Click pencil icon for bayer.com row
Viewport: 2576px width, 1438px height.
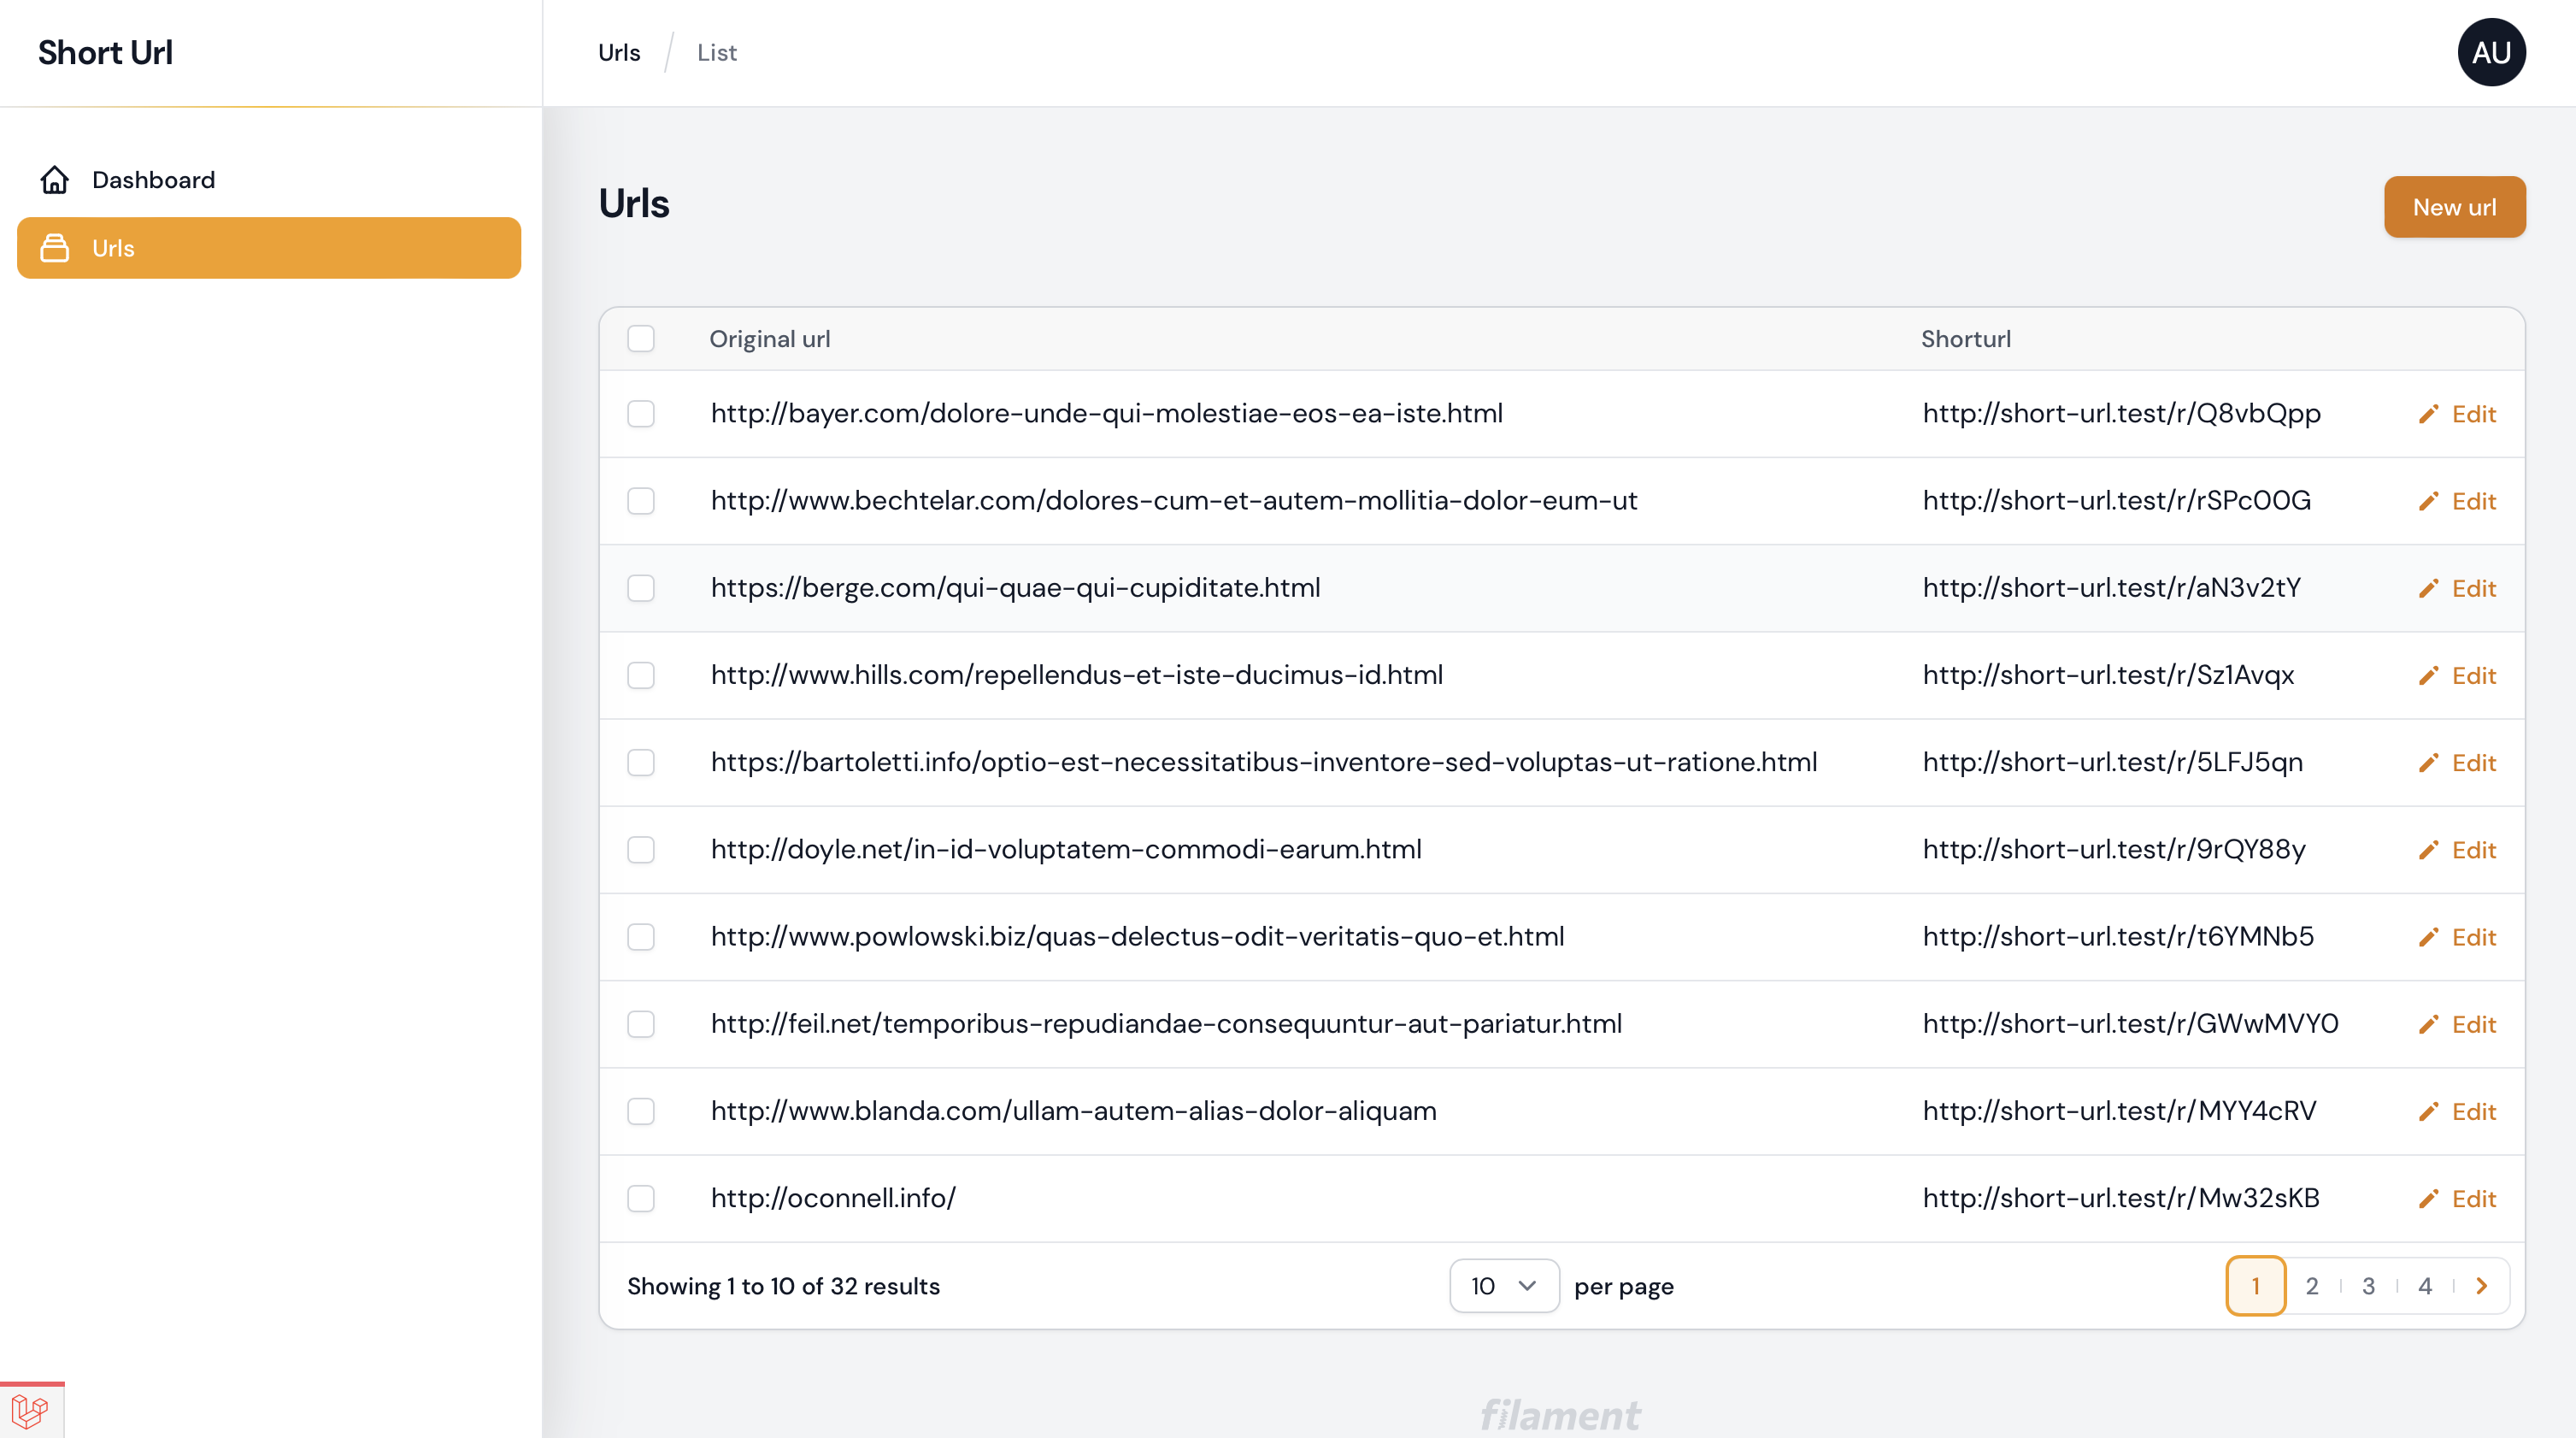click(2428, 414)
